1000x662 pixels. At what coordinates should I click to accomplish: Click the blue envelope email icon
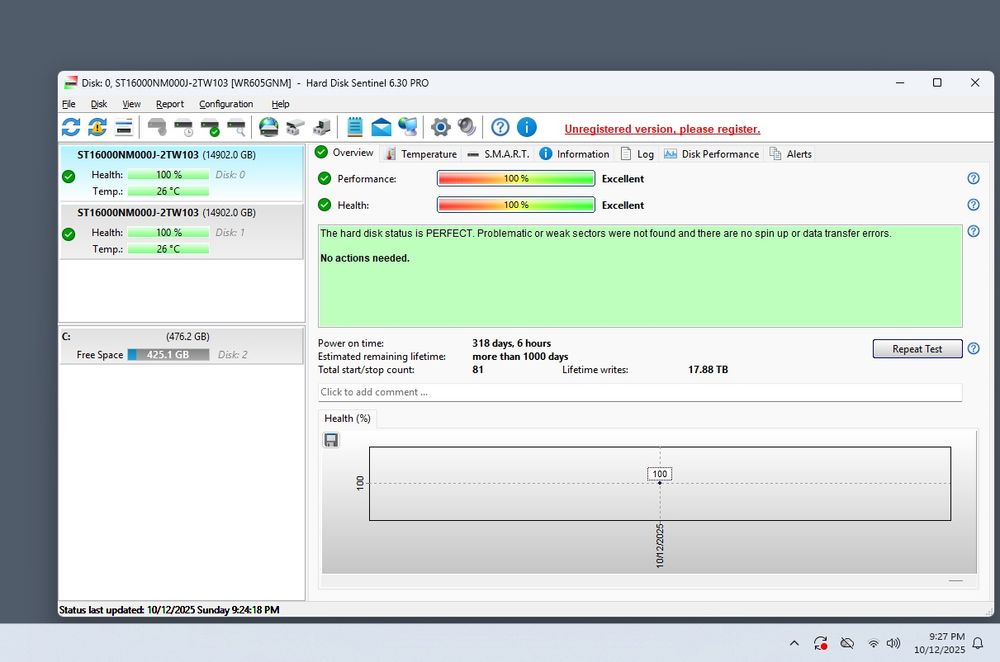click(381, 127)
